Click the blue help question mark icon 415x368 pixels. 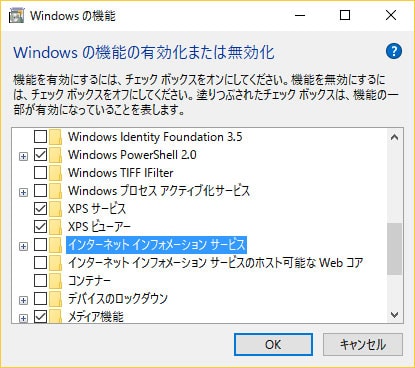tap(394, 51)
